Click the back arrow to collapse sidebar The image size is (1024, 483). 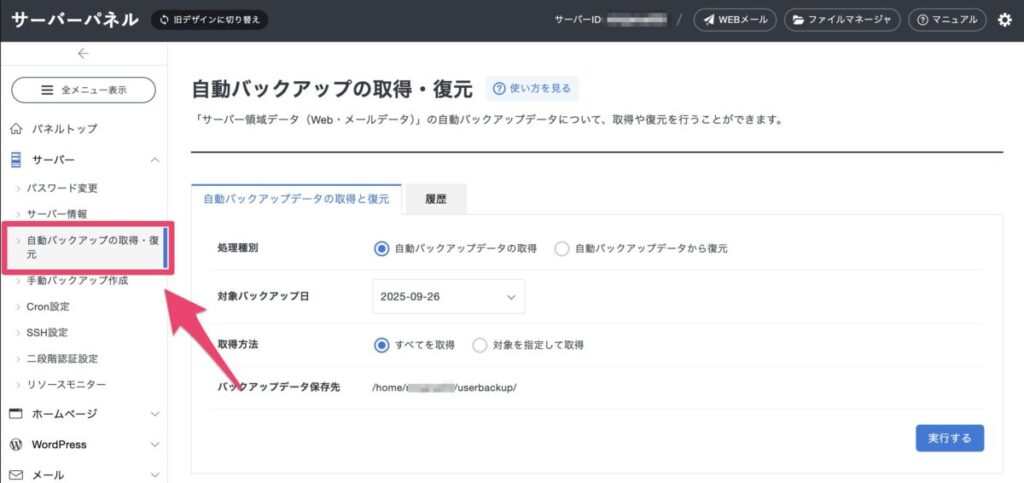click(x=83, y=54)
